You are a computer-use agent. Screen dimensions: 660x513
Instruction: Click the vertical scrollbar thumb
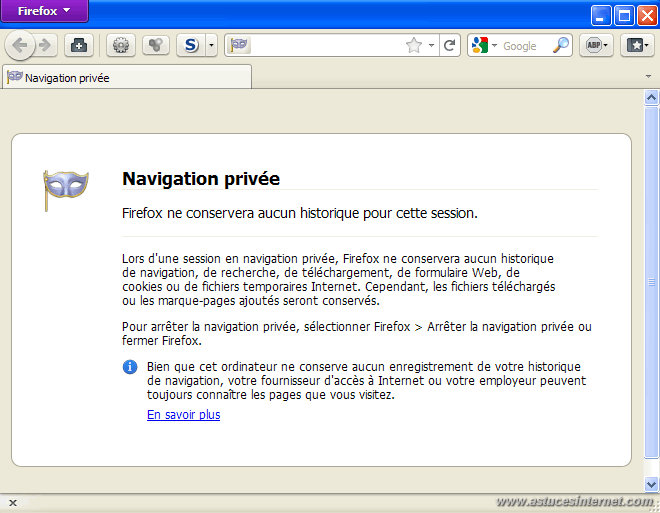(x=651, y=282)
